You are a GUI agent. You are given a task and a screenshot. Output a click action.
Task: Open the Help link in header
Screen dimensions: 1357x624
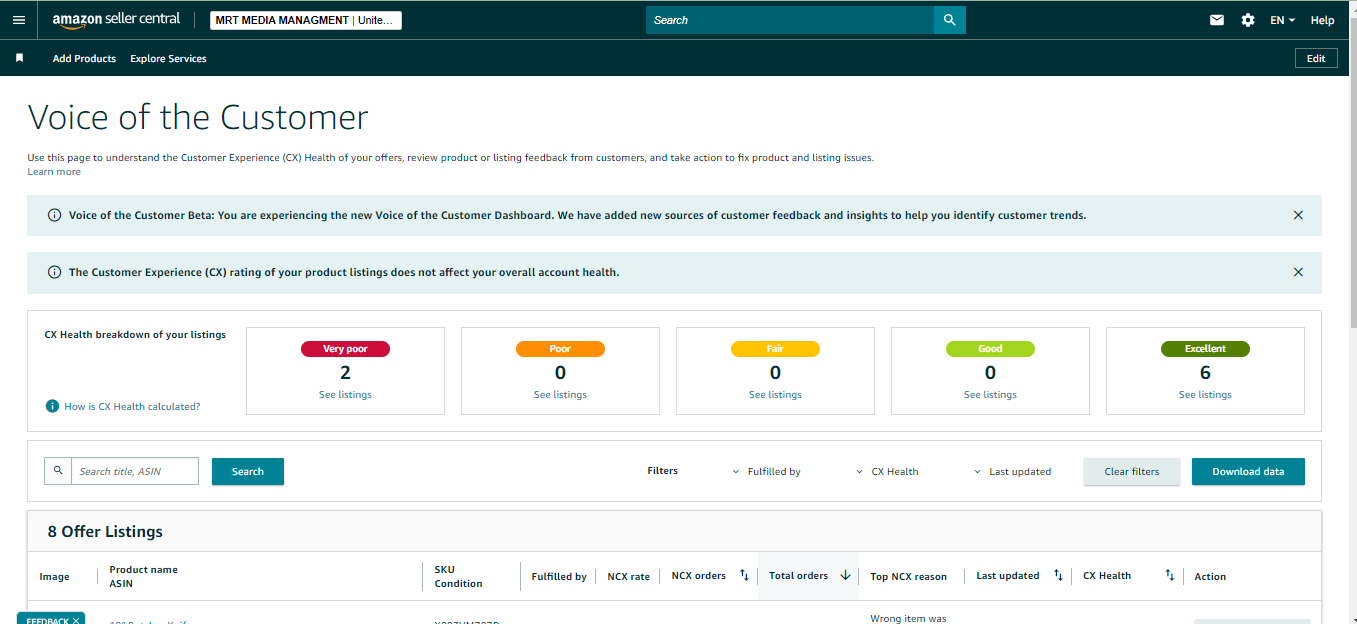click(1322, 20)
